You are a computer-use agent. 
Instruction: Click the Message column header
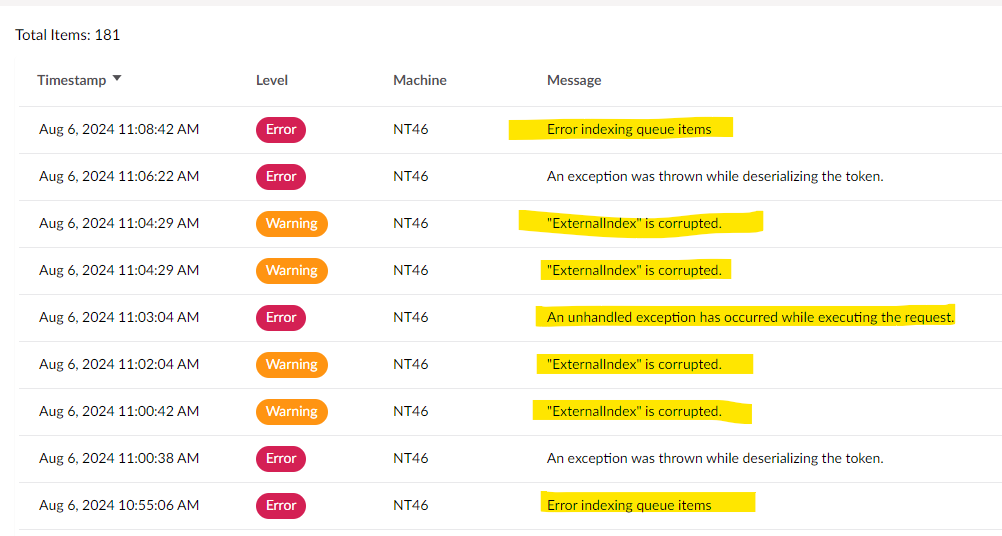click(x=574, y=80)
